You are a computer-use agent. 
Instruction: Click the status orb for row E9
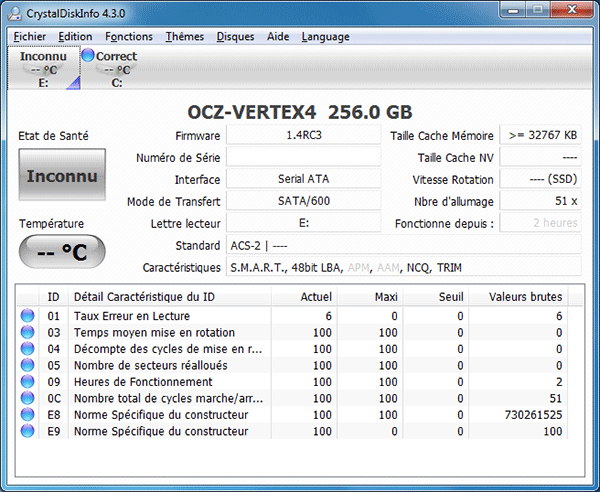[27, 431]
